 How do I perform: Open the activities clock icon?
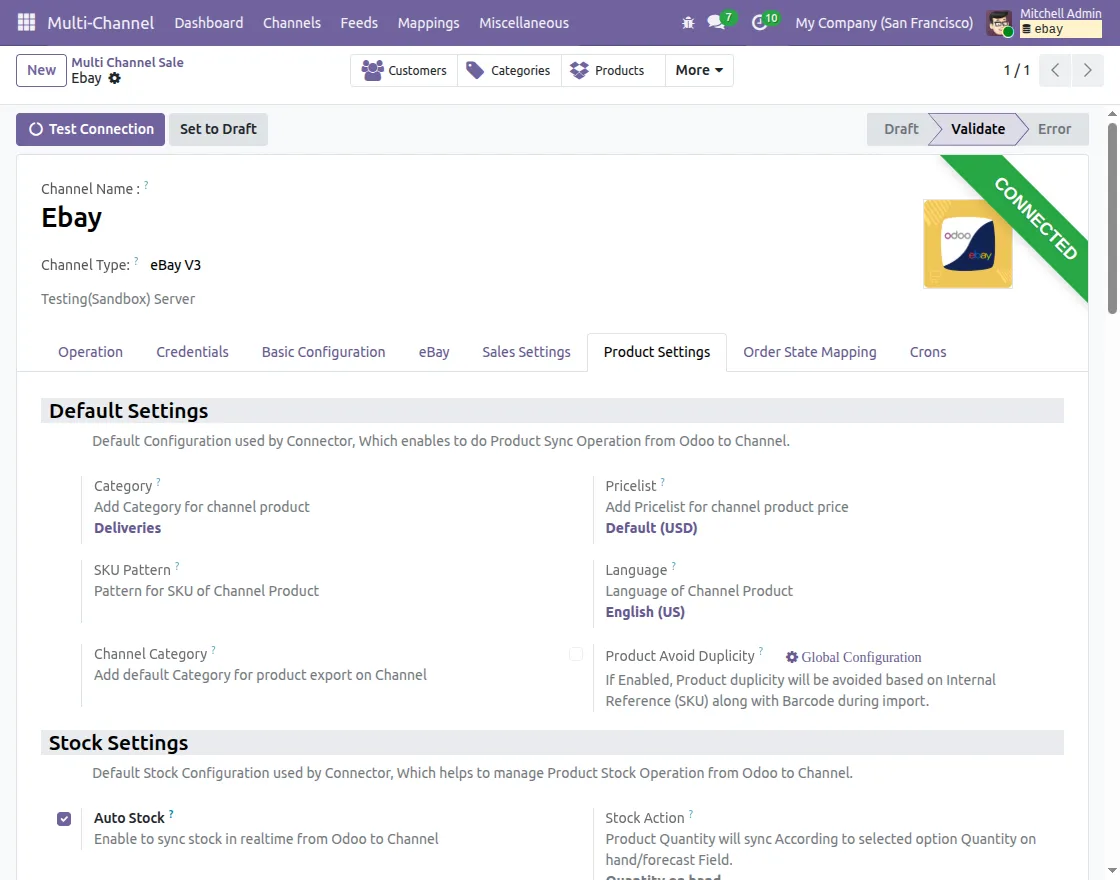pyautogui.click(x=759, y=23)
